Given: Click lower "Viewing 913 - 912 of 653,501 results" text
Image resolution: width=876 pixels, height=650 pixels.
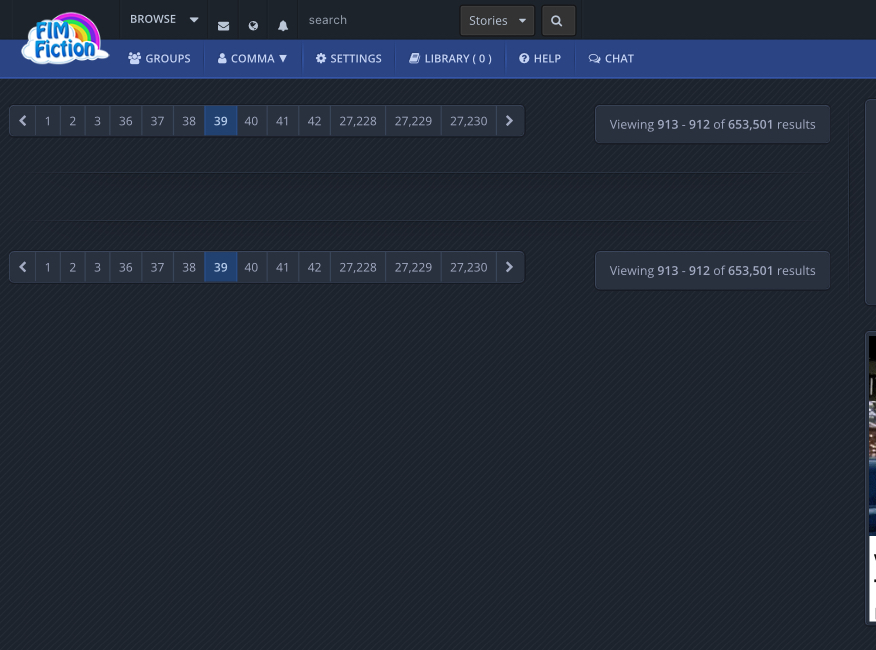Looking at the screenshot, I should [x=712, y=271].
